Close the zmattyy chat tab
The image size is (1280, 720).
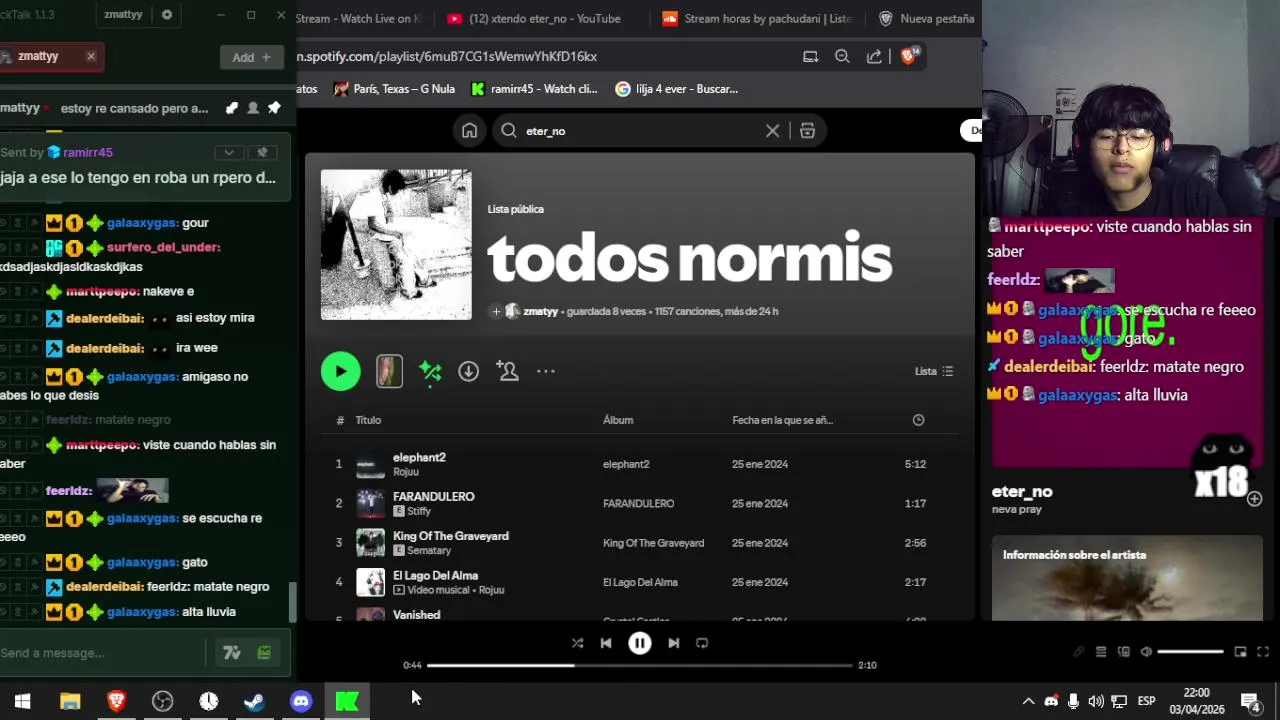coord(91,56)
